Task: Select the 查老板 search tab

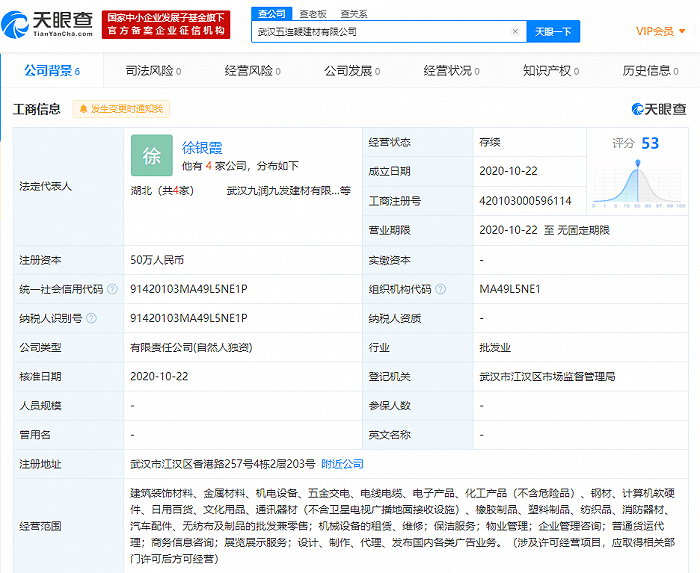Action: pos(312,14)
